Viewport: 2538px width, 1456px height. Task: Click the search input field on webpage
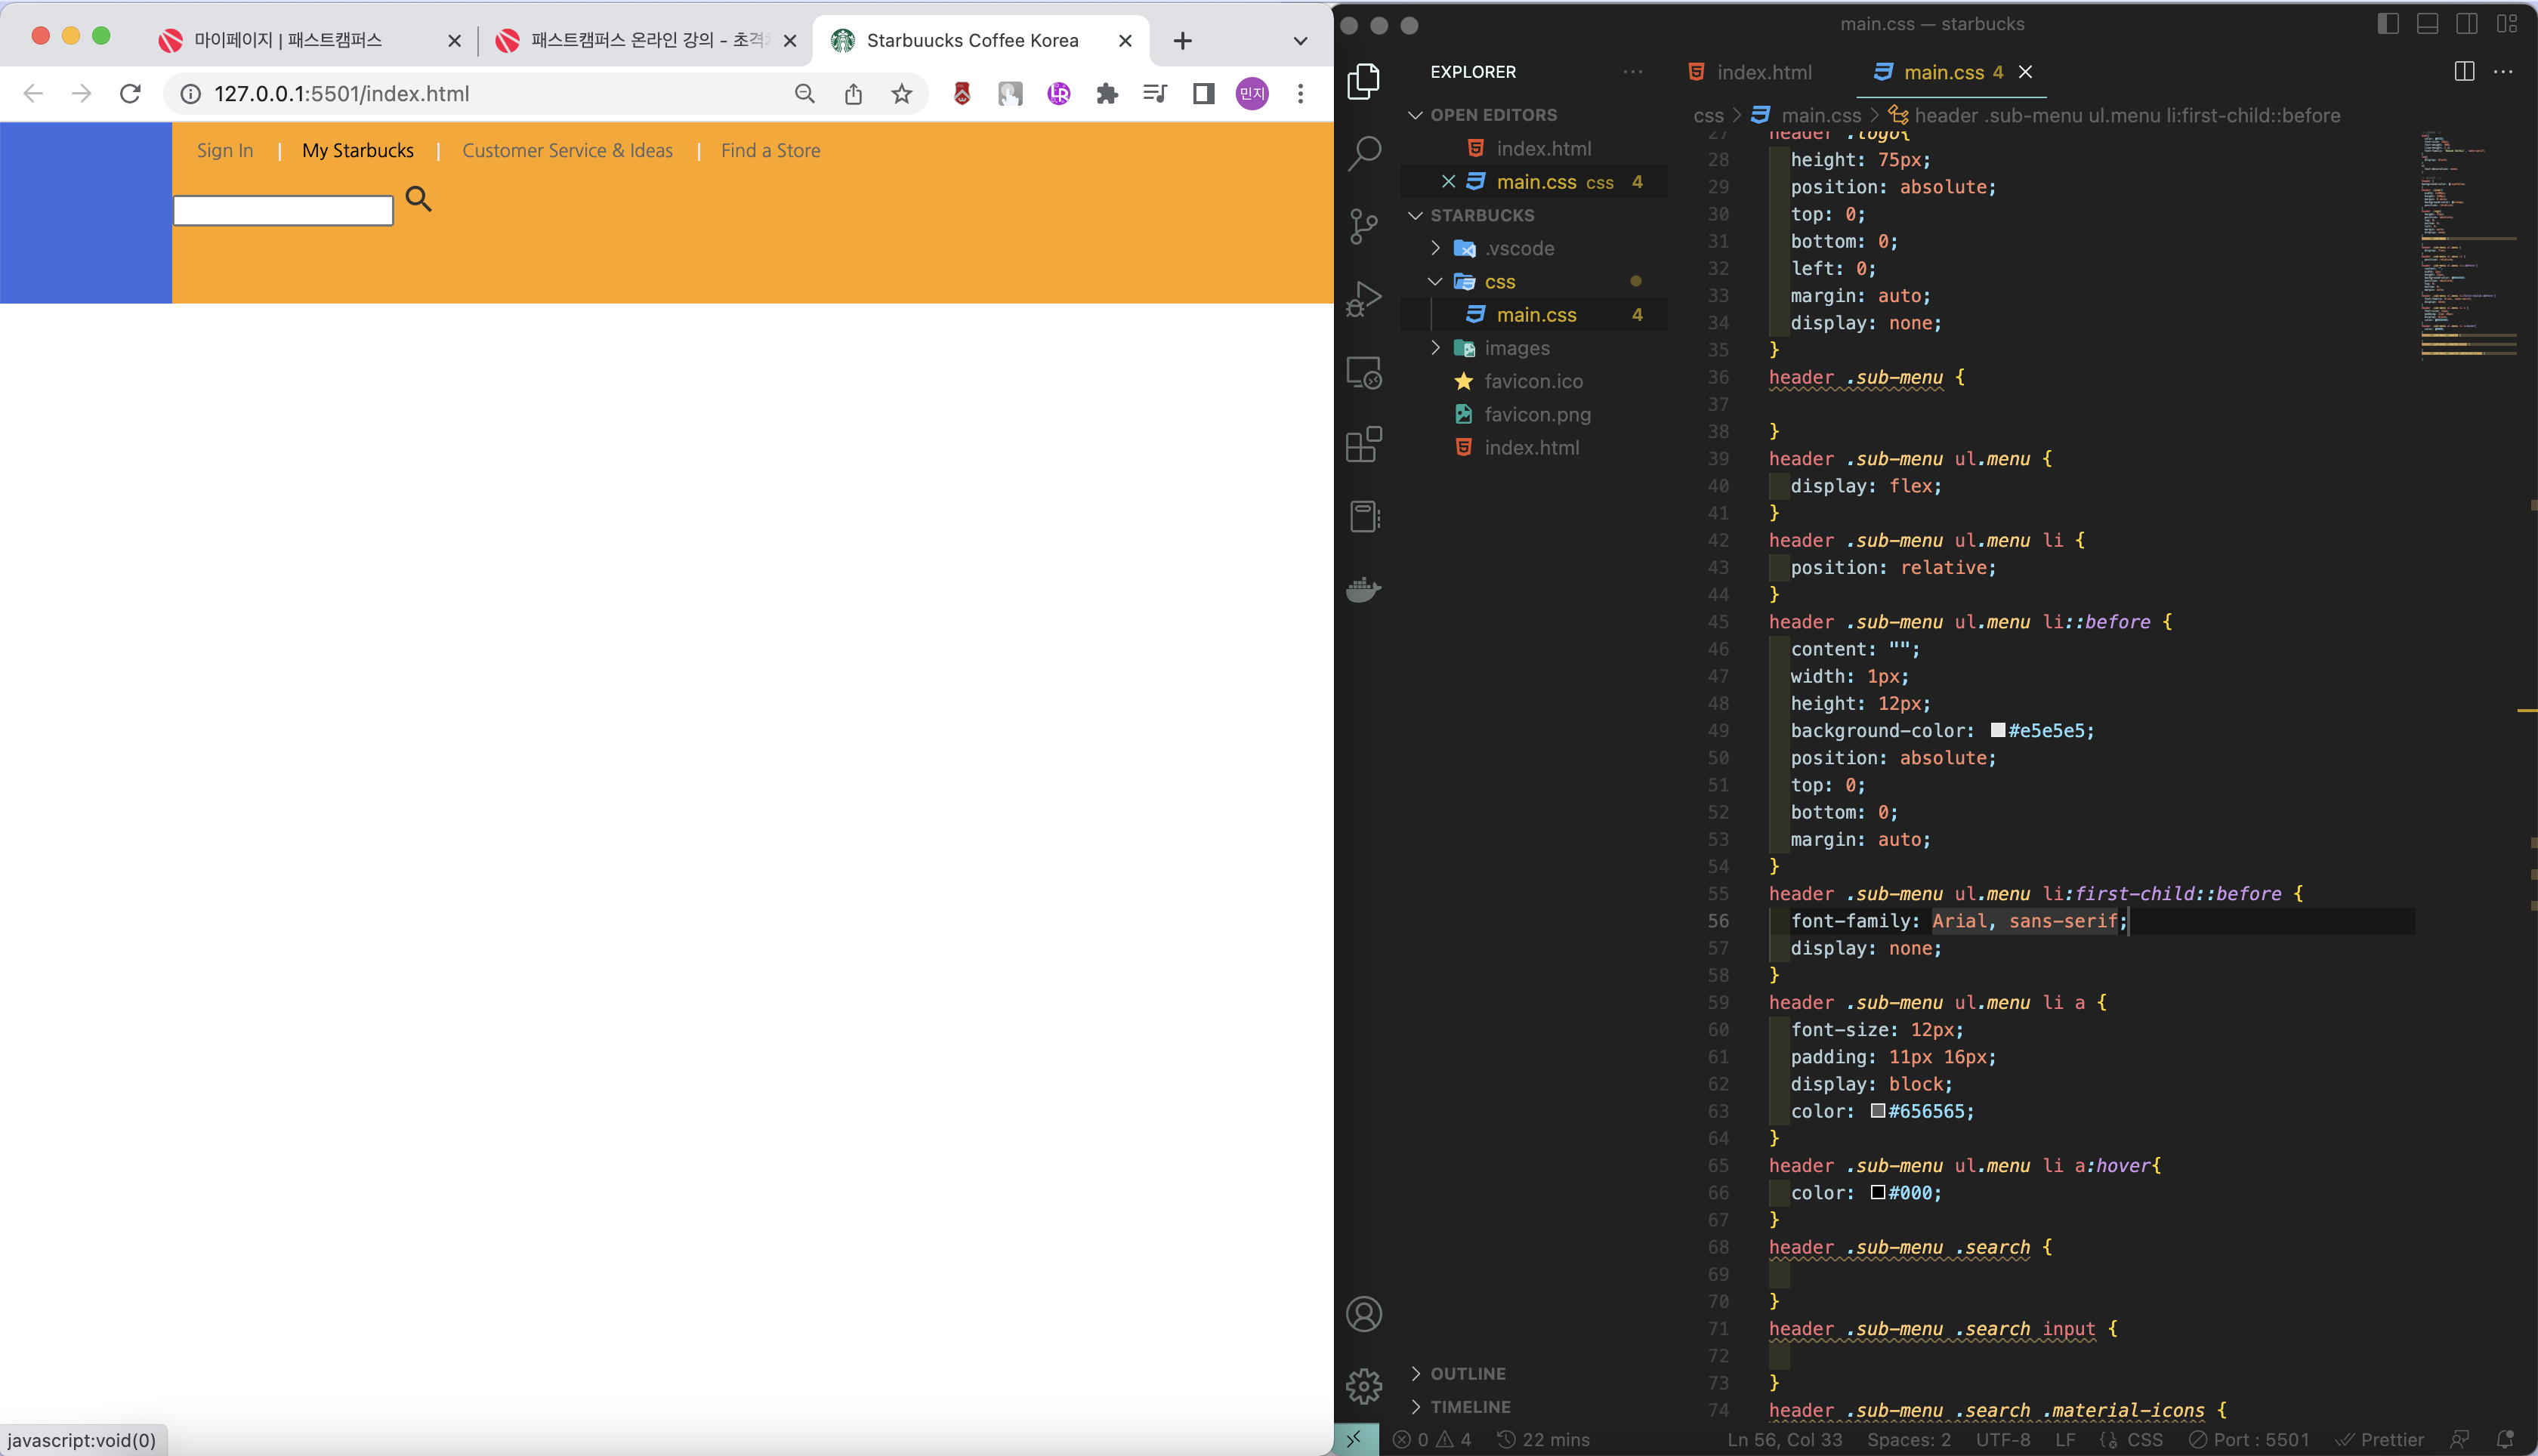283,211
